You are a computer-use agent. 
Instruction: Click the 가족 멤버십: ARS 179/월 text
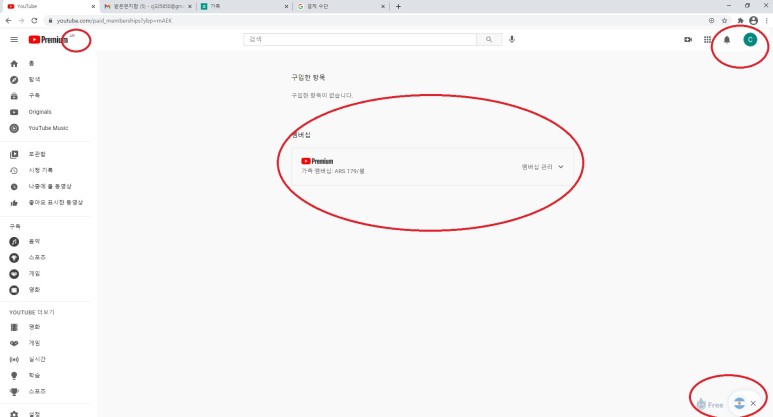tap(333, 171)
